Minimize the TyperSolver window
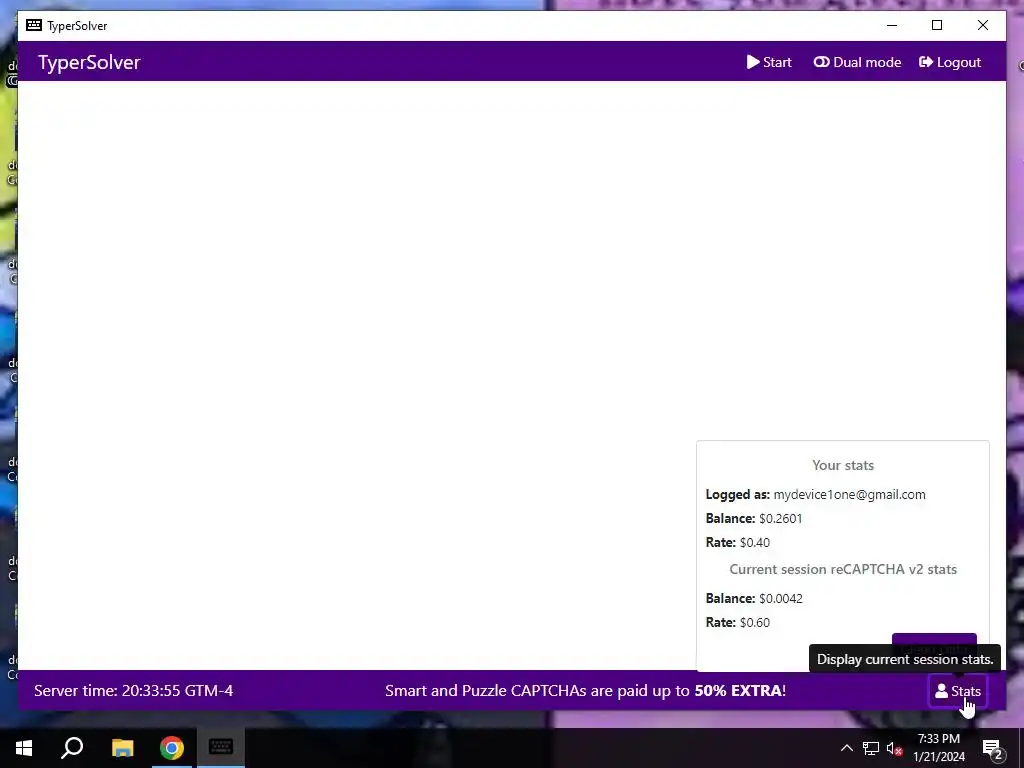This screenshot has height=768, width=1024. (891, 25)
